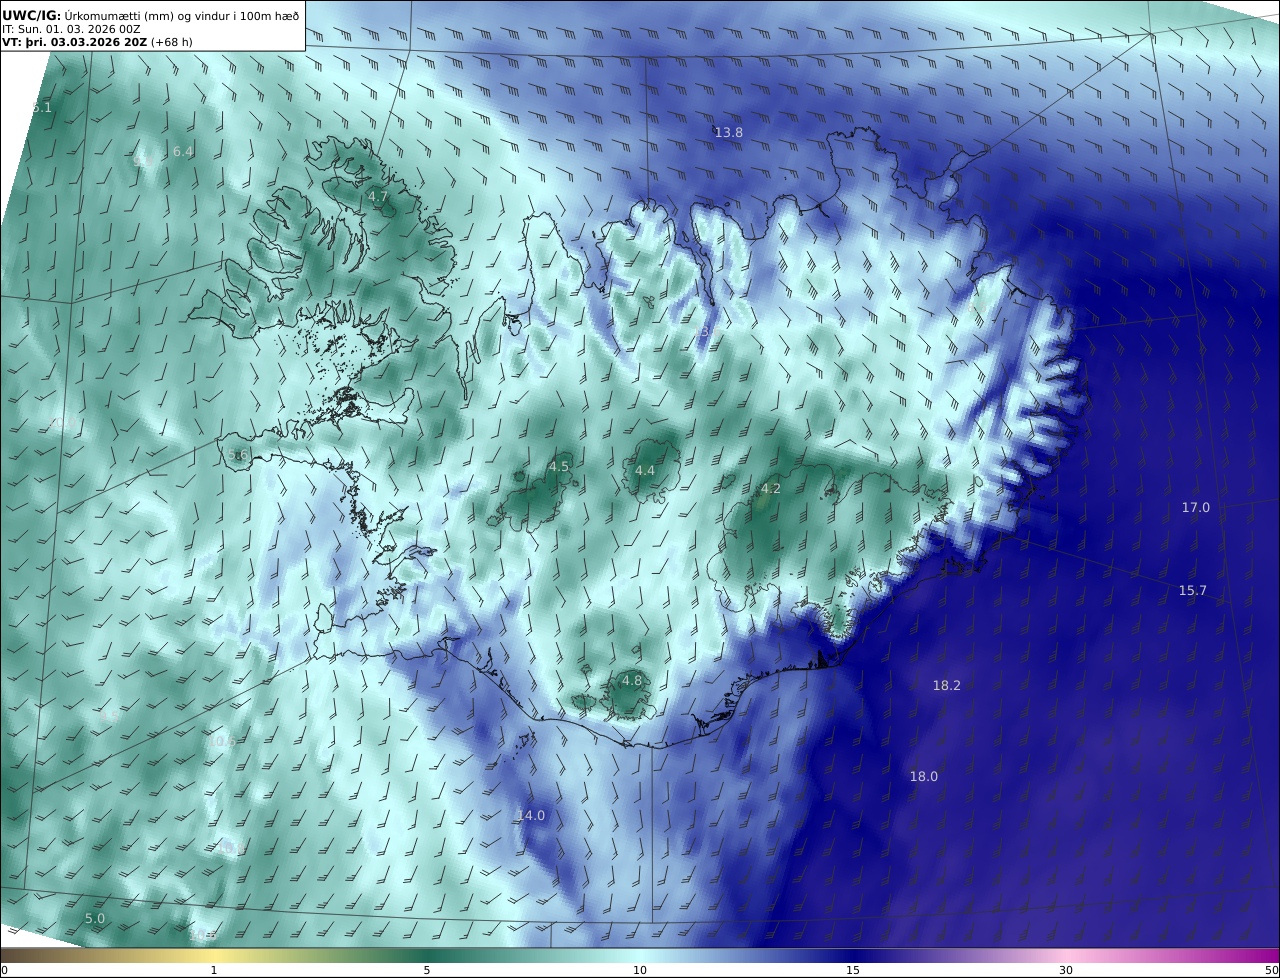Click the 4.7 value over the Westfjords
The image size is (1280, 978).
coord(377,197)
